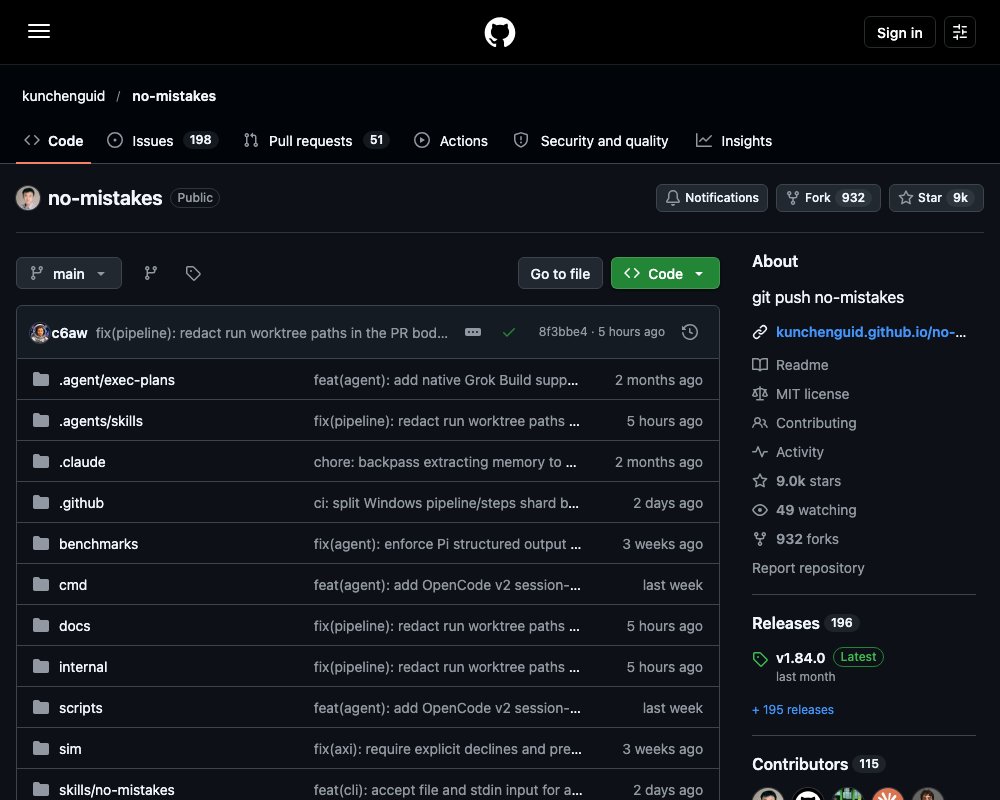Go to the GitHub homepage logo

499,32
